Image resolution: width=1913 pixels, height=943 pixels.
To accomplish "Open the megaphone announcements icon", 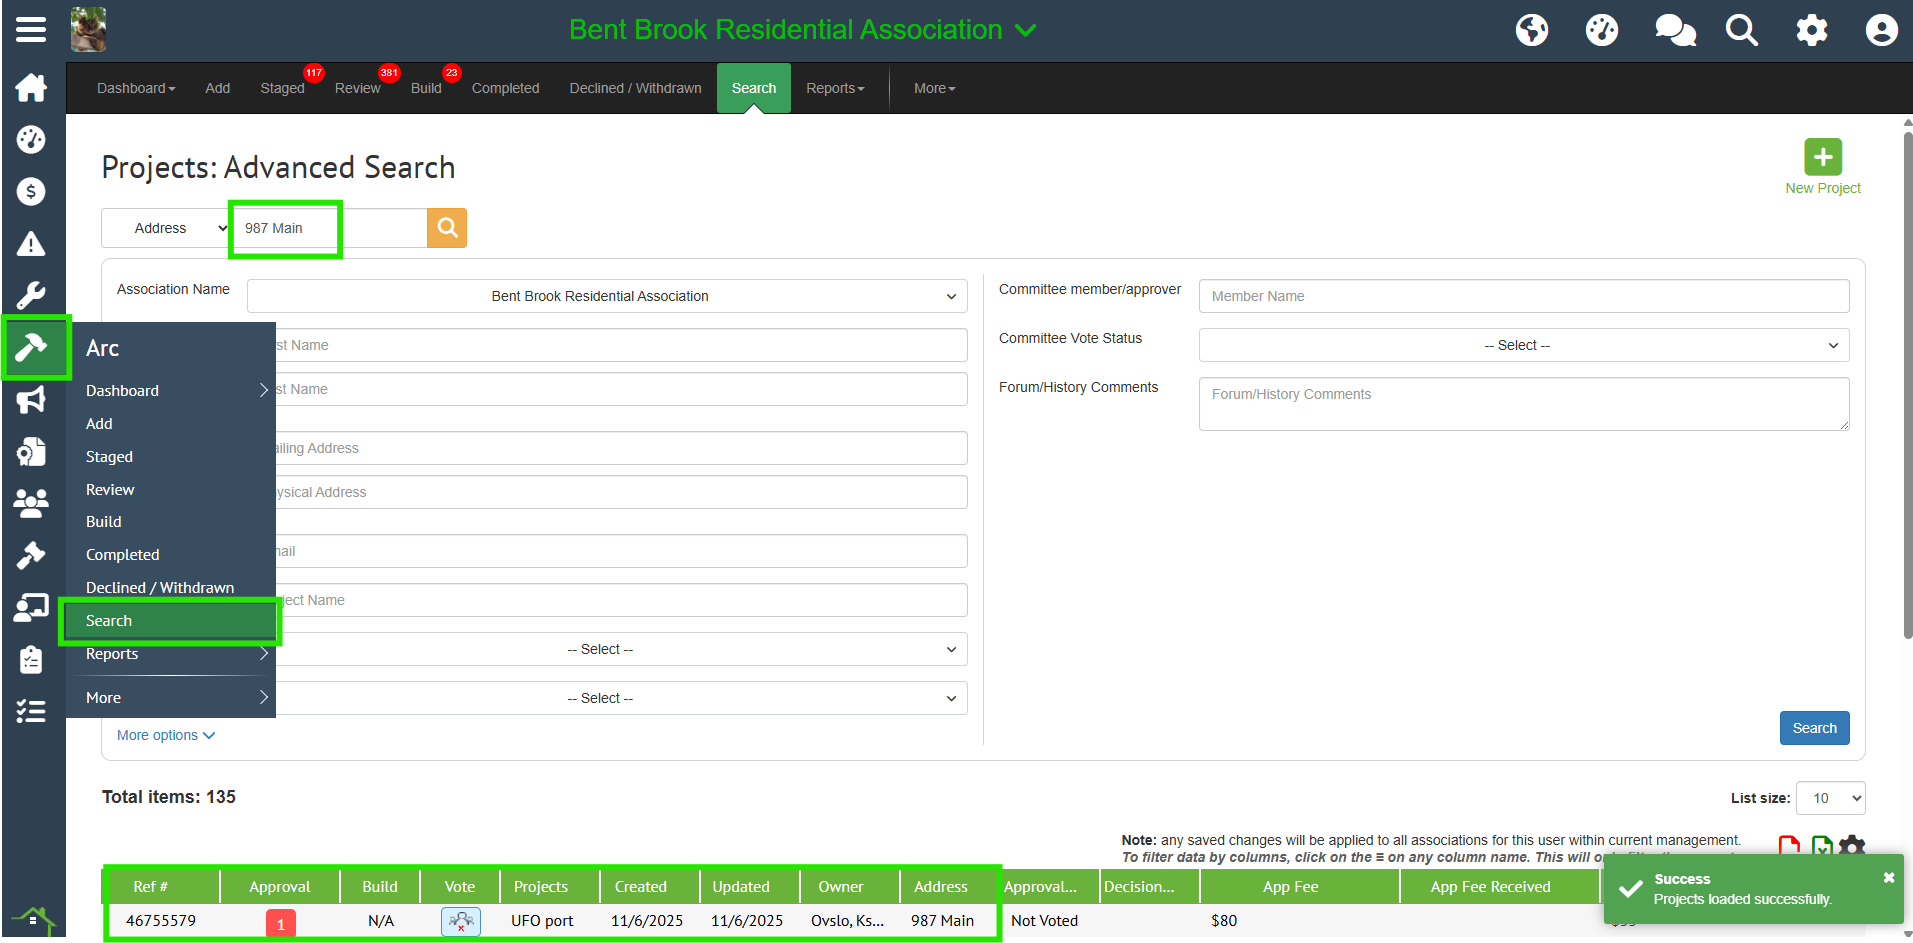I will pos(31,400).
